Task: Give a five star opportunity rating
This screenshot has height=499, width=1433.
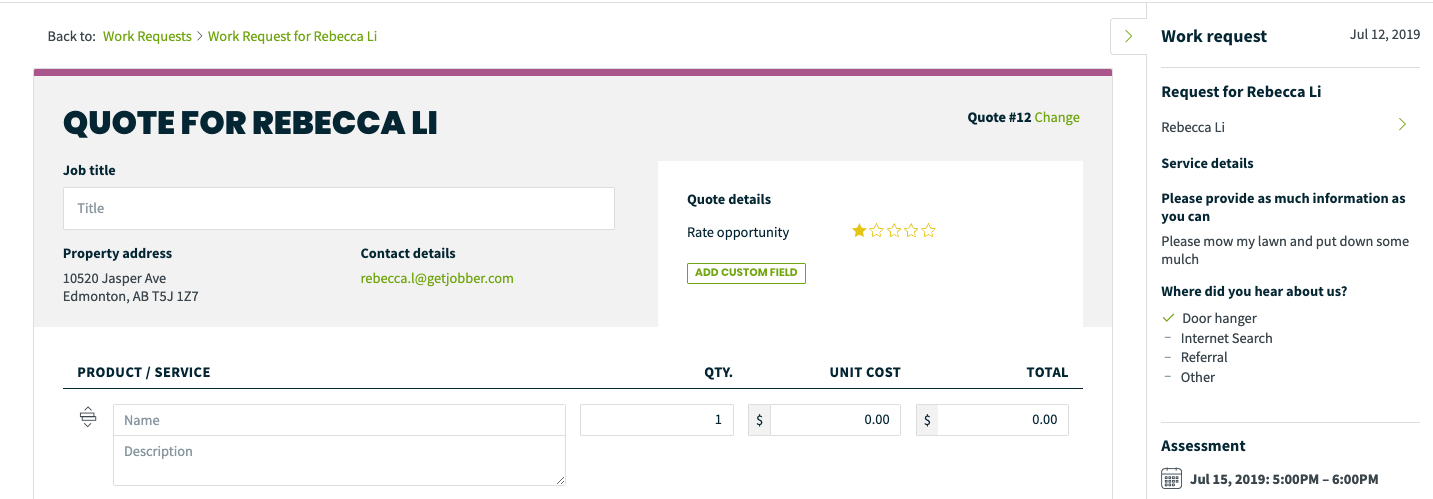Action: (x=928, y=231)
